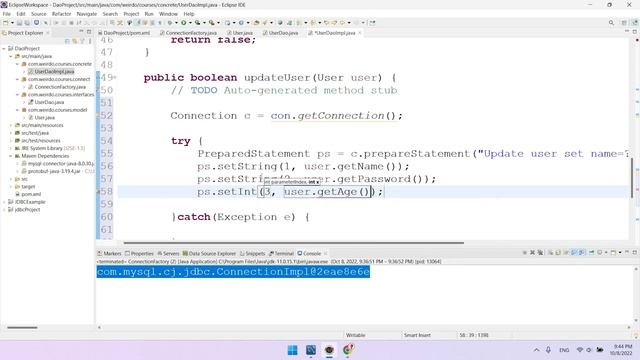
Task: Click the Coverage run icon in toolbar
Action: click(x=198, y=23)
